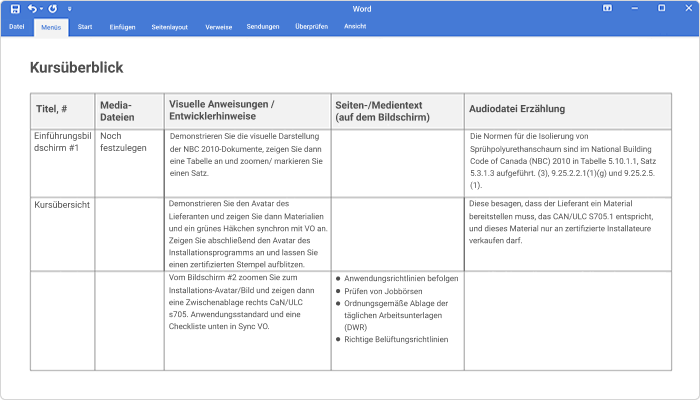Click the 'Audiodatei Erzählung' column header
Screen dimensions: 700x400
click(x=568, y=112)
